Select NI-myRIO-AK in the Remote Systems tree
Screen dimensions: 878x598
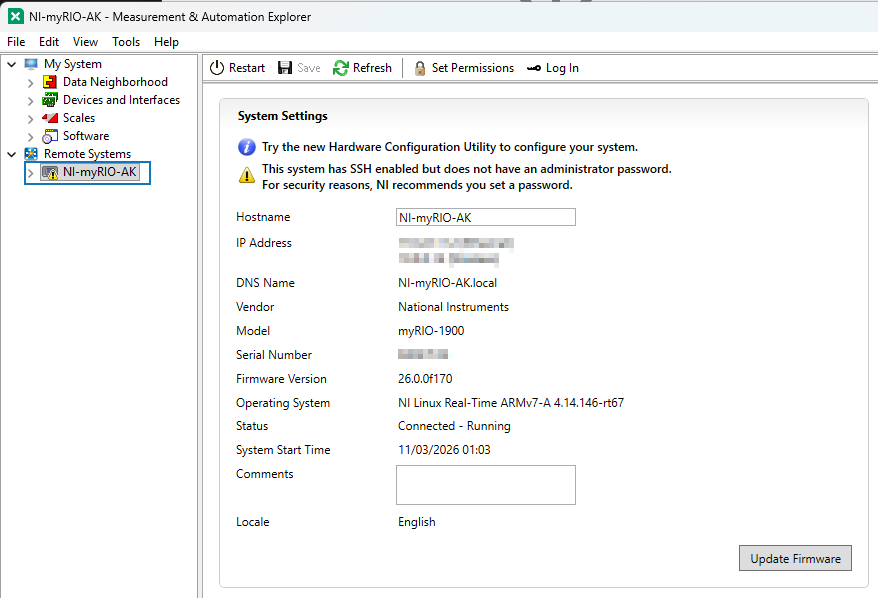[99, 172]
